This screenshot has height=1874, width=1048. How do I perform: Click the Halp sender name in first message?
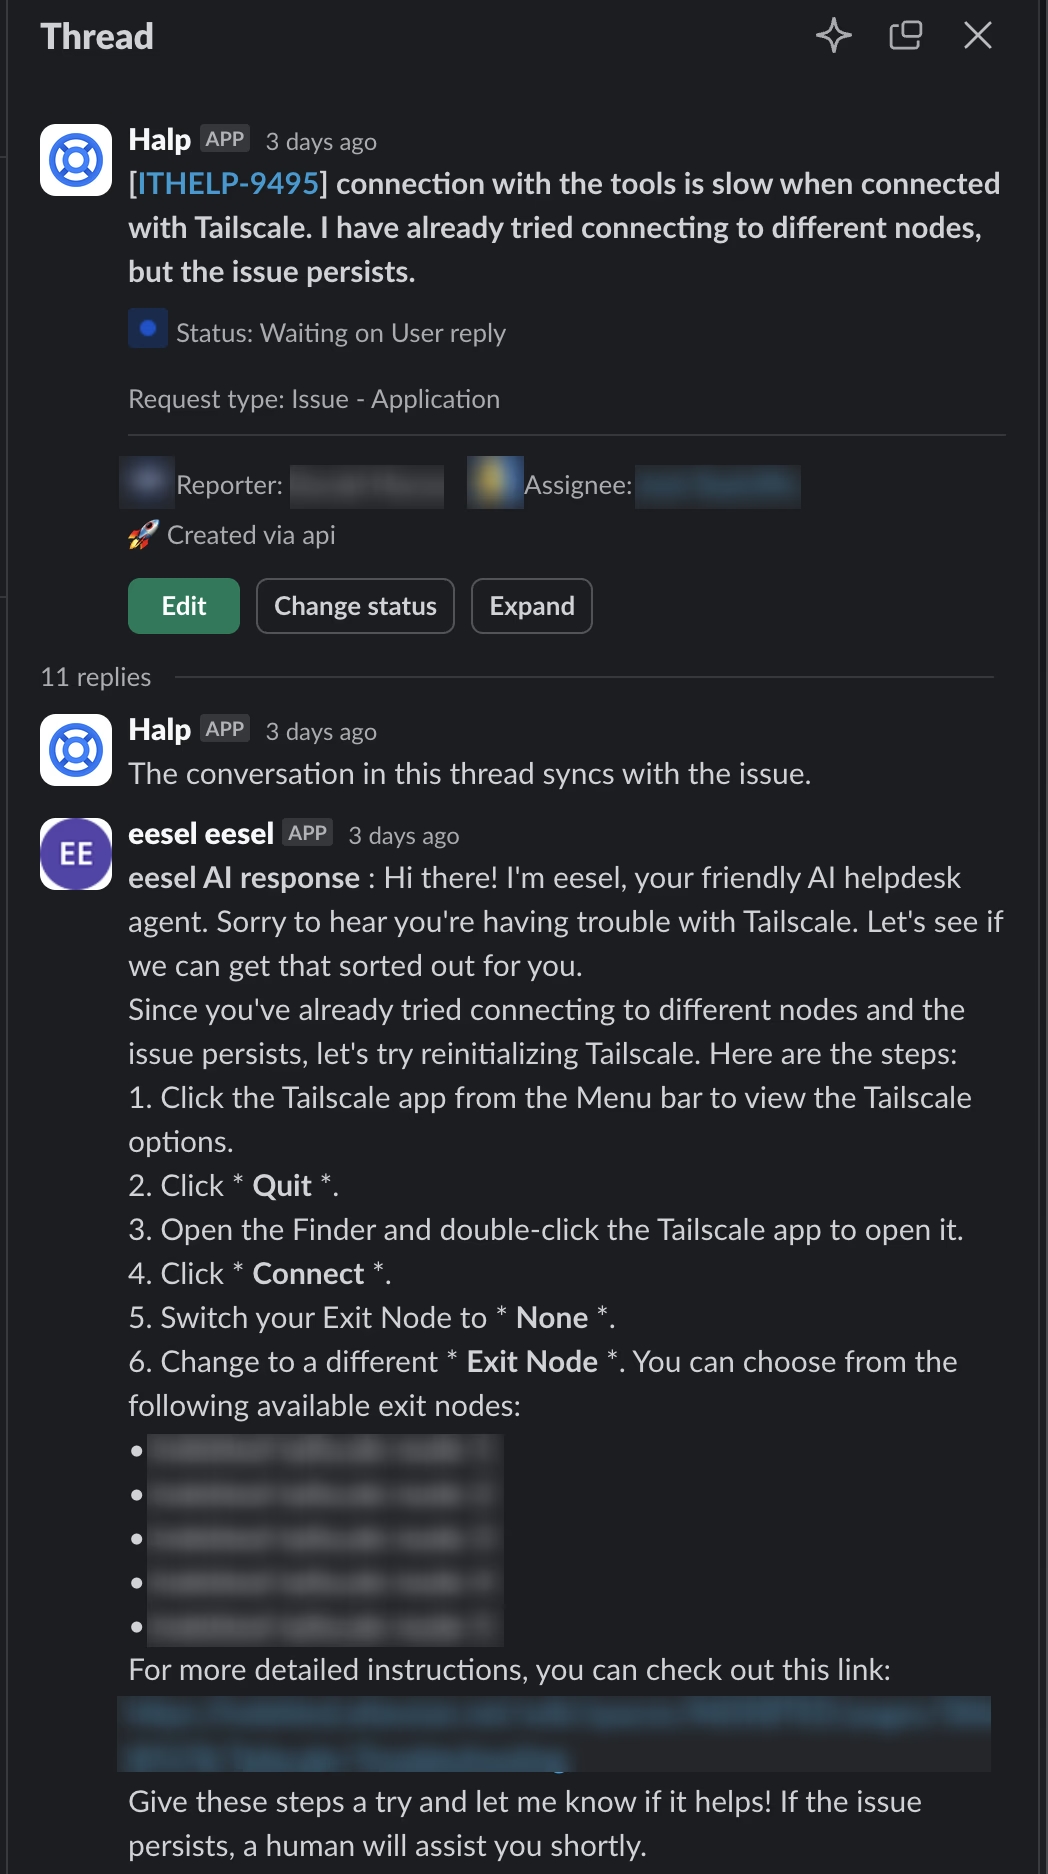click(159, 140)
